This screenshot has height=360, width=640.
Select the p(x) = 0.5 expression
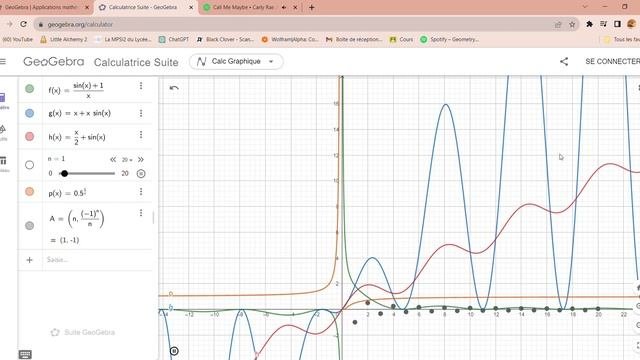click(x=67, y=193)
